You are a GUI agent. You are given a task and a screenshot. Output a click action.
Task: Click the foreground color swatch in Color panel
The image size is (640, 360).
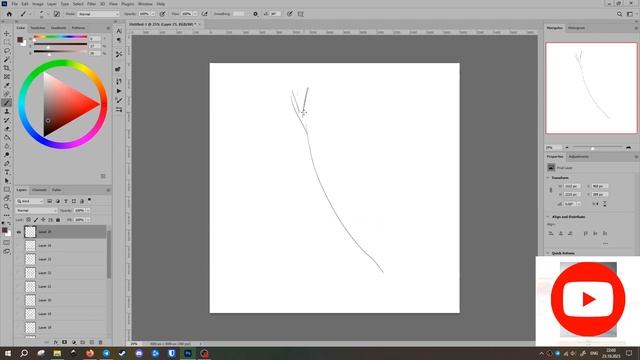coord(20,40)
